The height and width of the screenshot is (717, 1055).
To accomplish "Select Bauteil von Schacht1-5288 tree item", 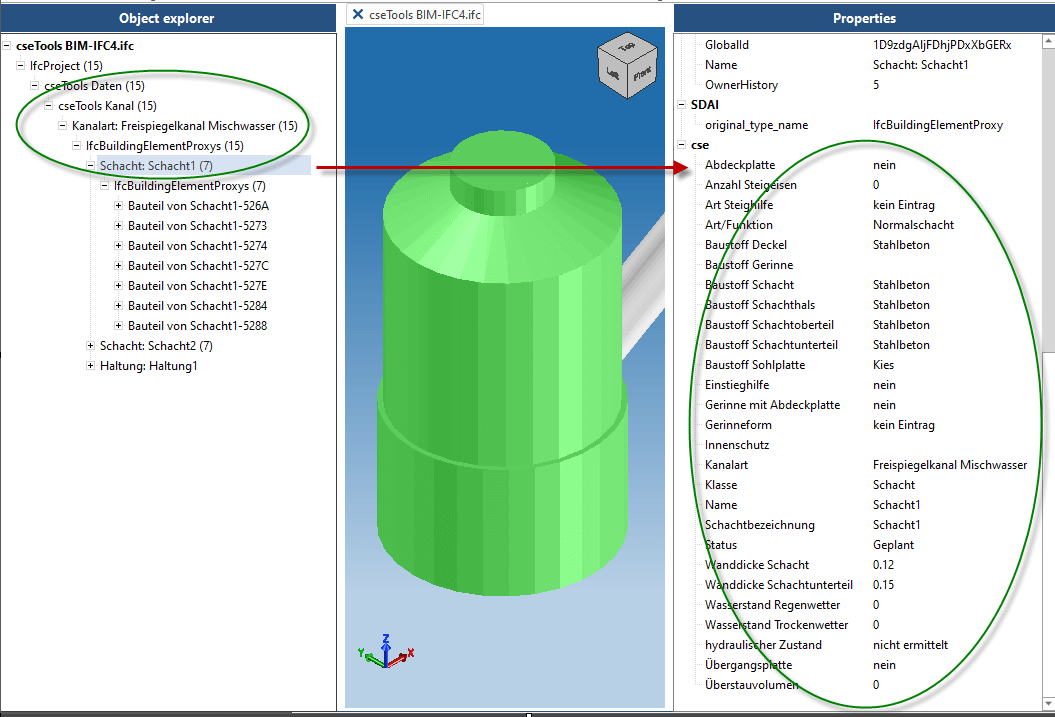I will [197, 326].
